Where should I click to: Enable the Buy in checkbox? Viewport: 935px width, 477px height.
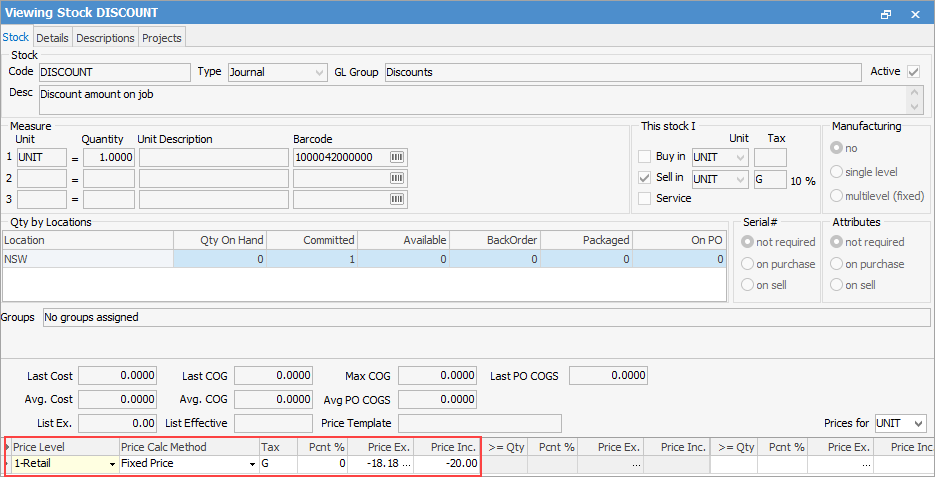pos(645,157)
